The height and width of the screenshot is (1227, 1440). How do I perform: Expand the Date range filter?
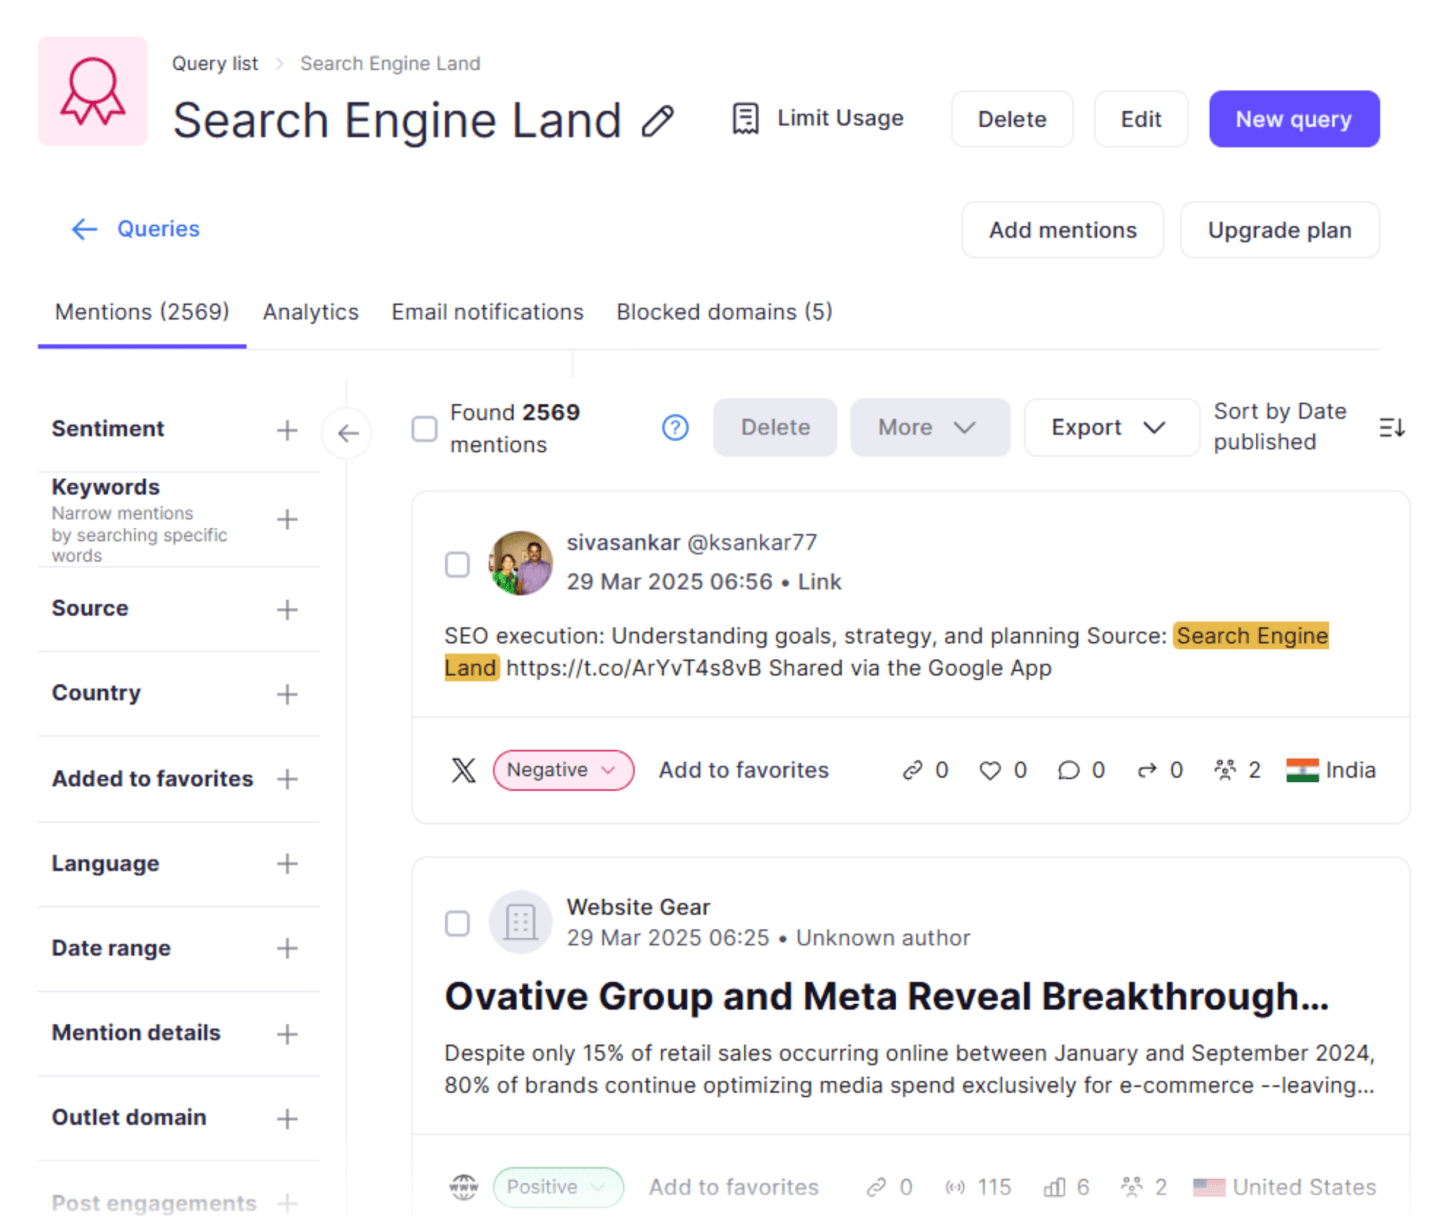[x=287, y=948]
